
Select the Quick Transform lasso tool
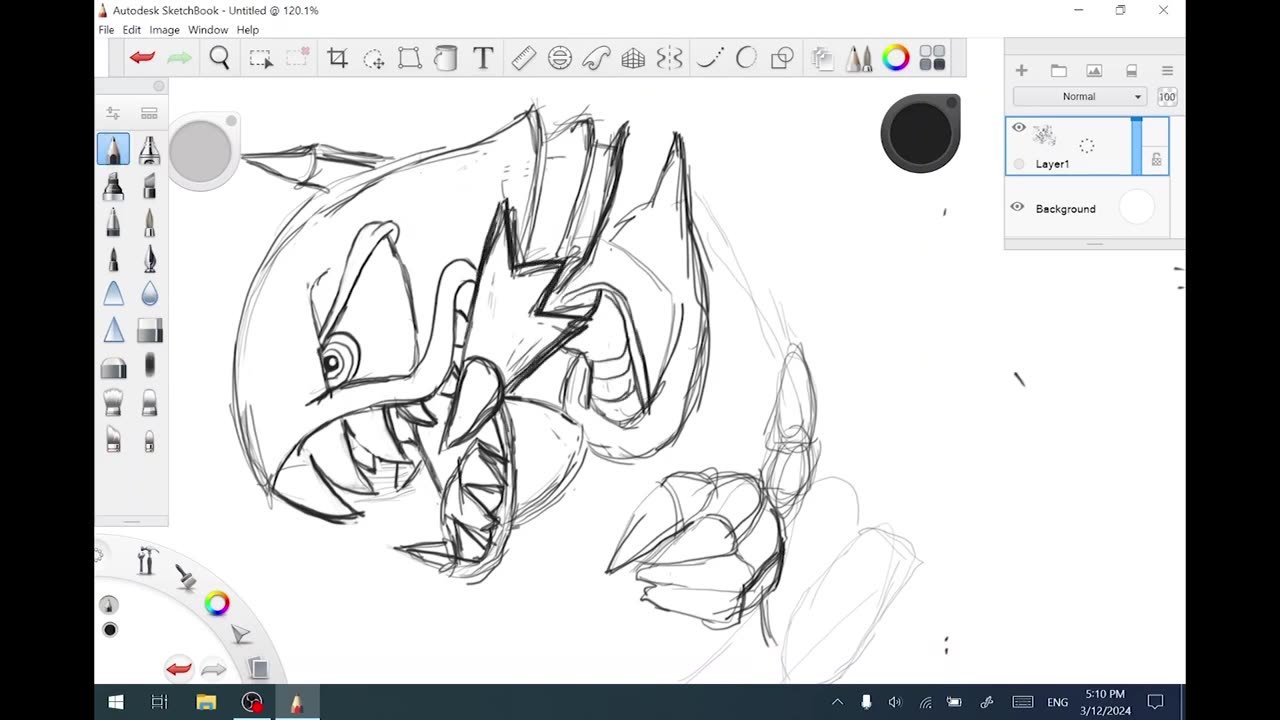coord(374,58)
